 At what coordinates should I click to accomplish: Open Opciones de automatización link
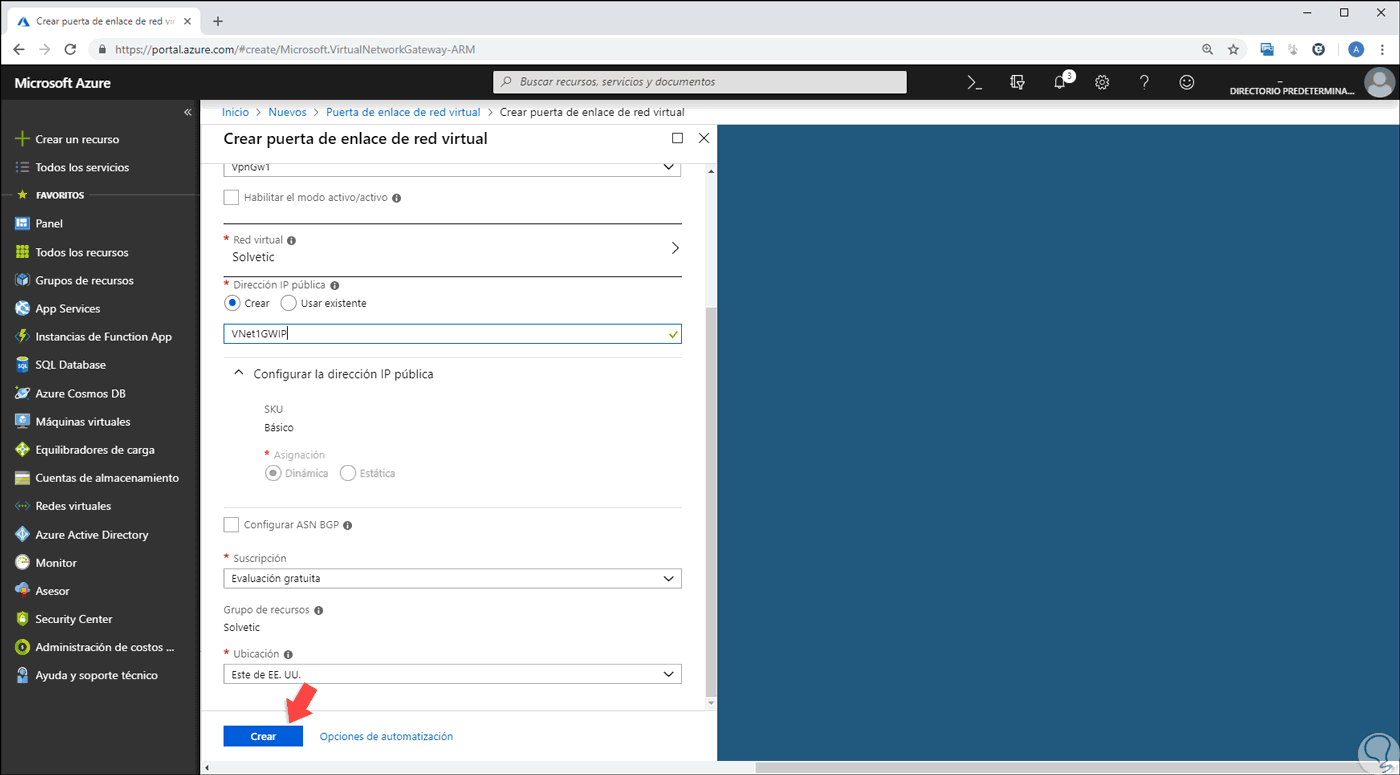386,736
